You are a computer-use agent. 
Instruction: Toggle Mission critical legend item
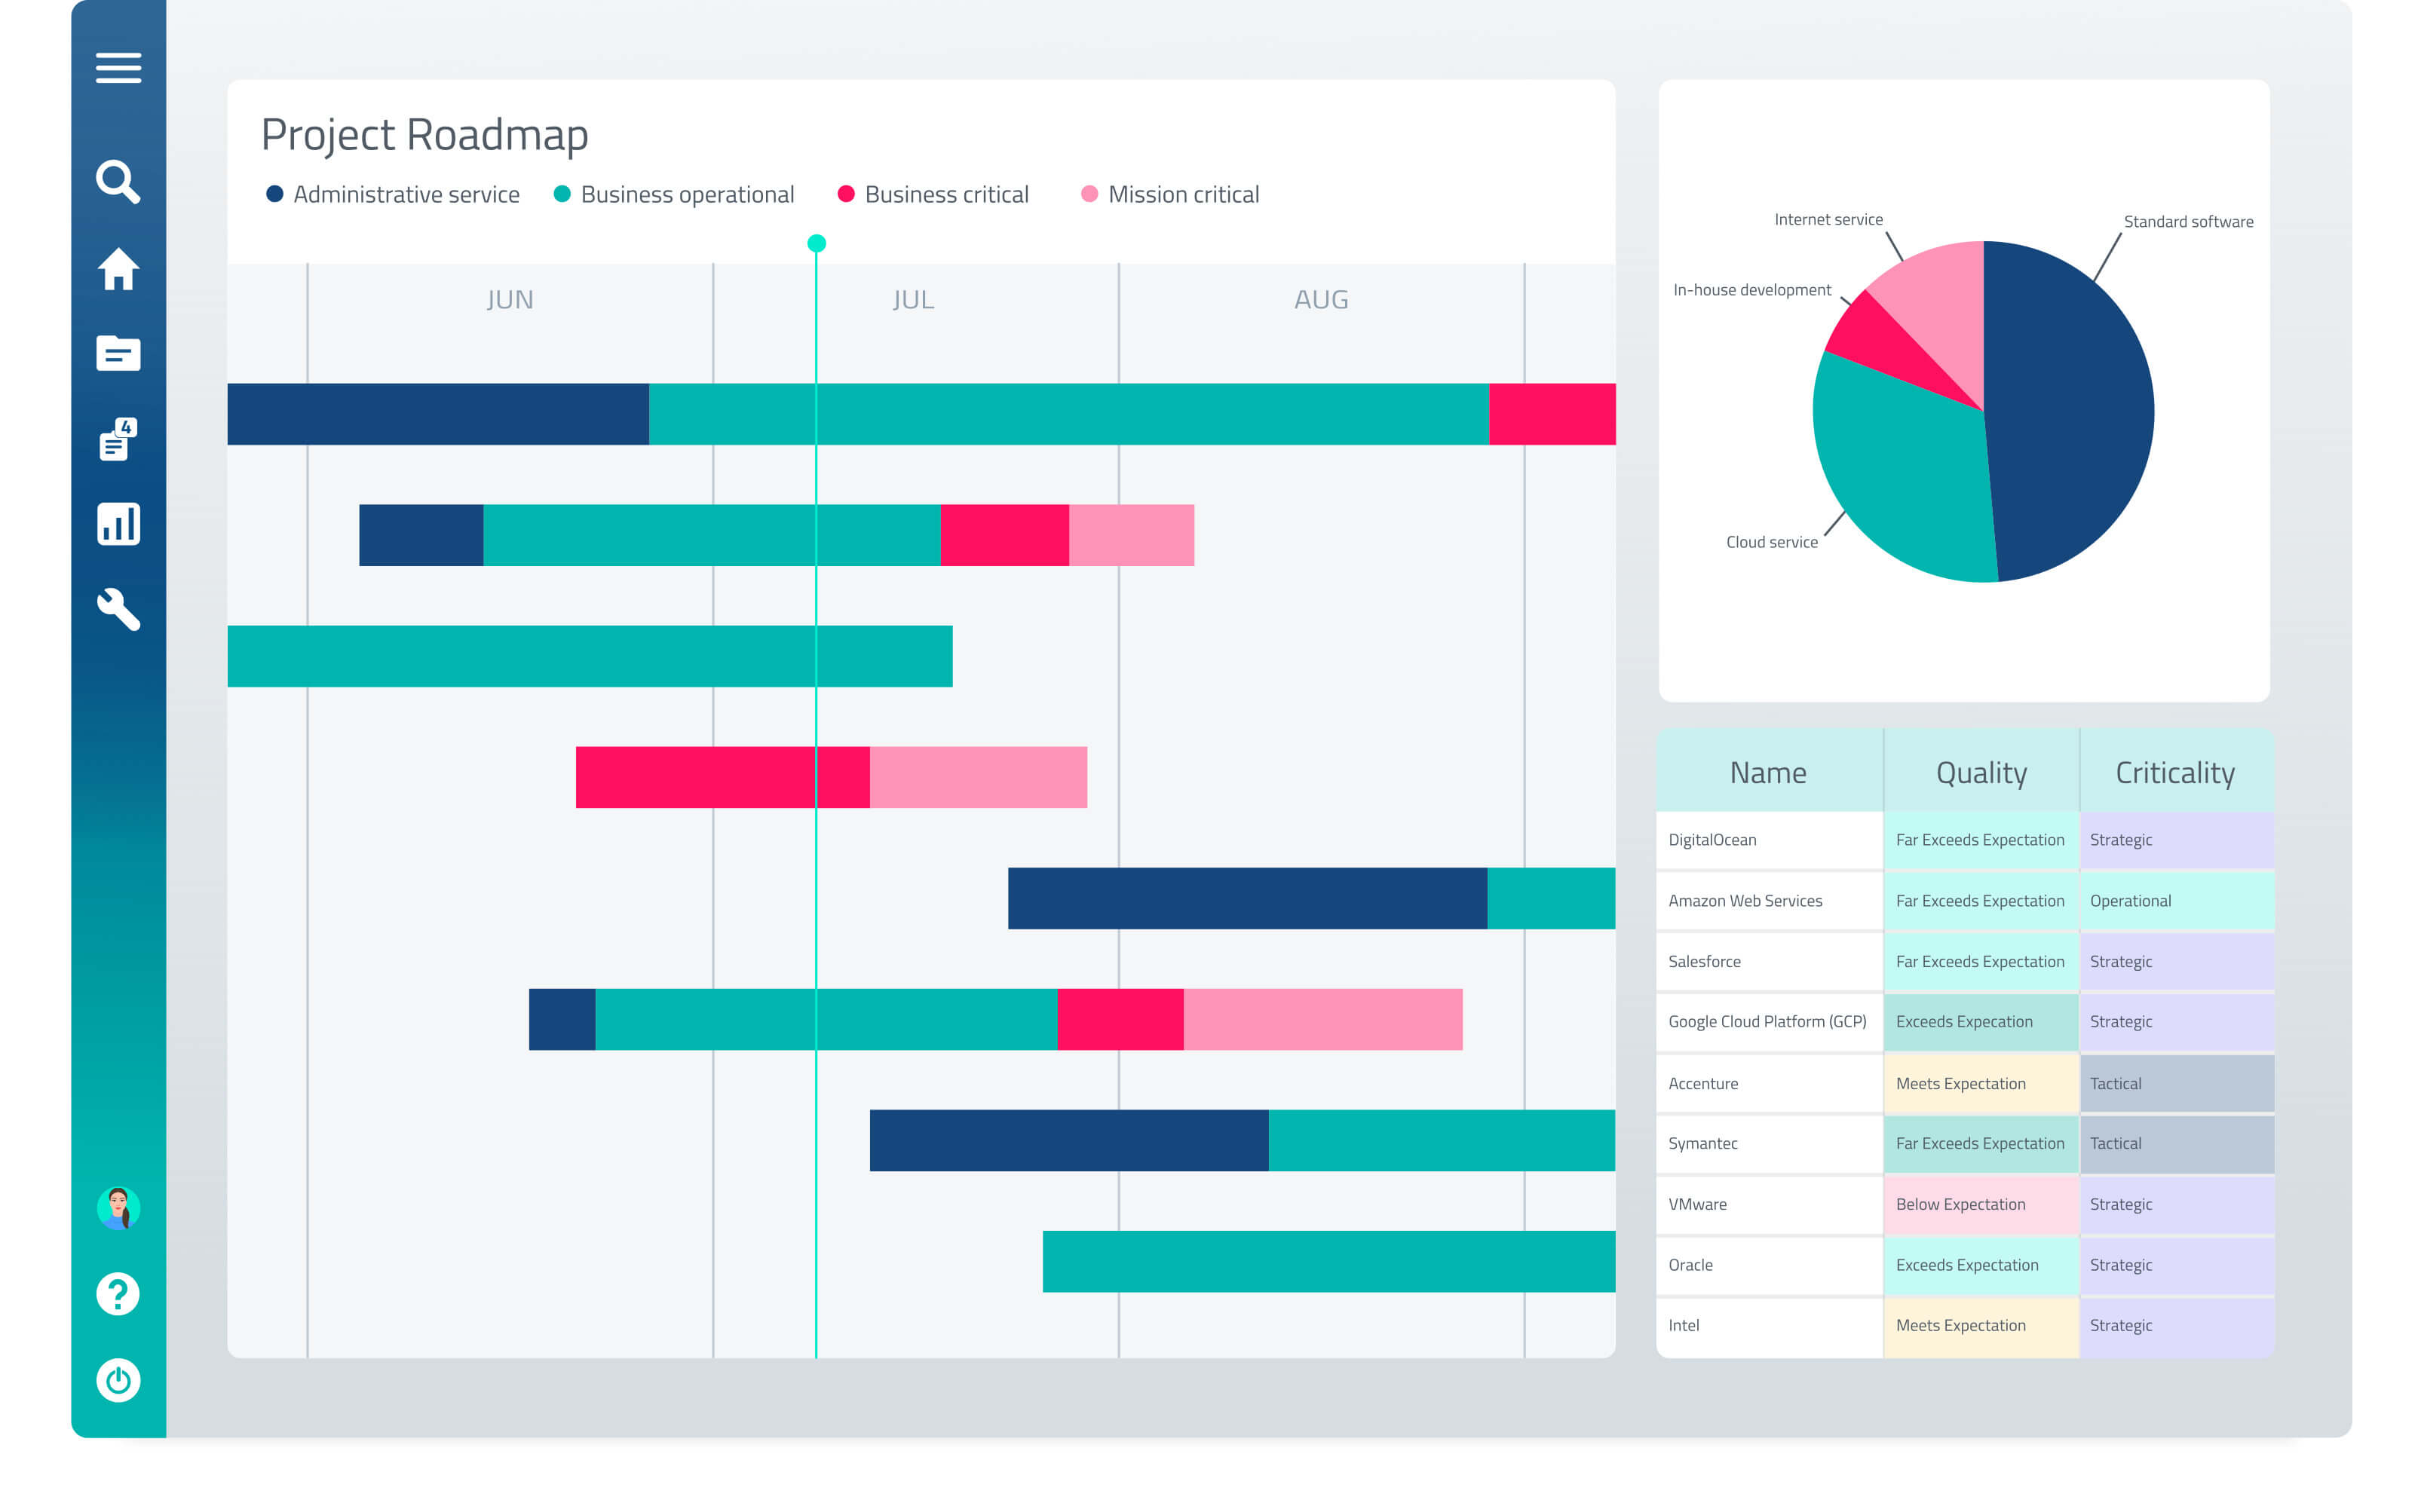tap(1171, 194)
